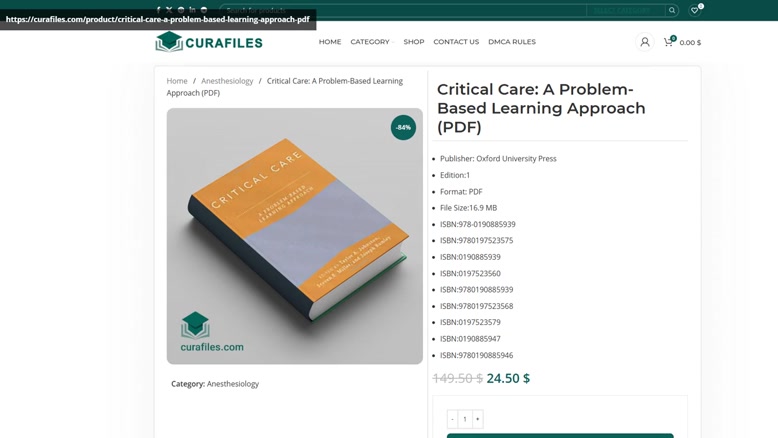Click the search magnifier icon
Image resolution: width=778 pixels, height=438 pixels.
pyautogui.click(x=672, y=10)
